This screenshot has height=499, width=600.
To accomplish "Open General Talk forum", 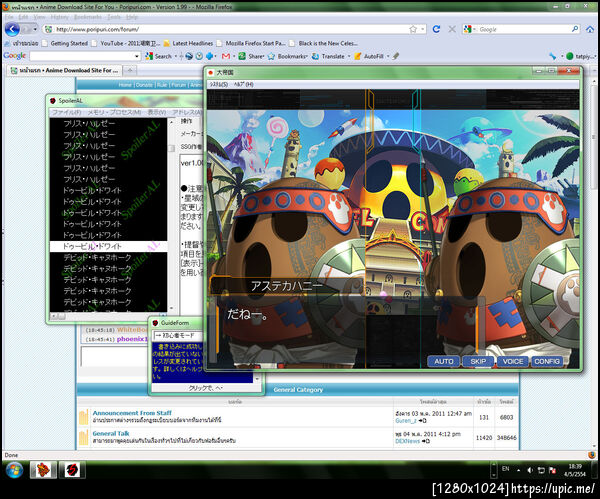I will [111, 433].
